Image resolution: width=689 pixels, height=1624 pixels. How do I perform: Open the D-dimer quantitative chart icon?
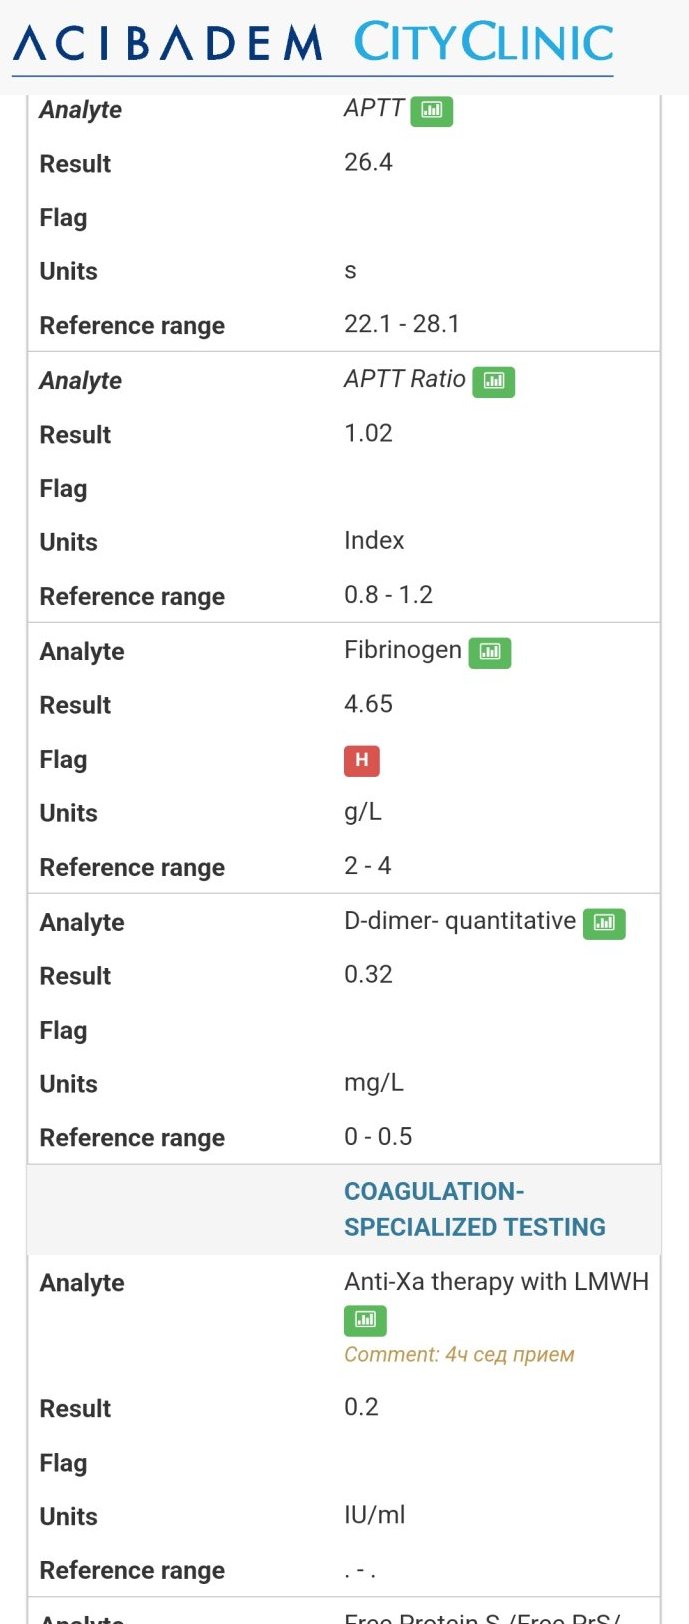(x=604, y=923)
